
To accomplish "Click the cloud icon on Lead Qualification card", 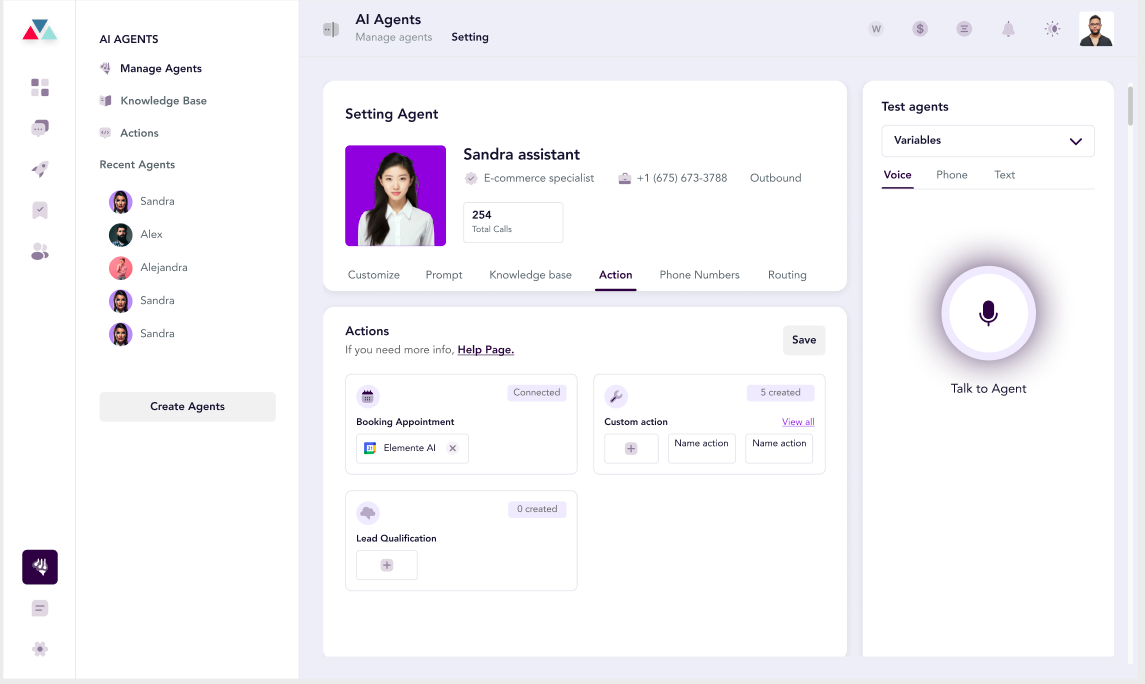I will click(367, 513).
